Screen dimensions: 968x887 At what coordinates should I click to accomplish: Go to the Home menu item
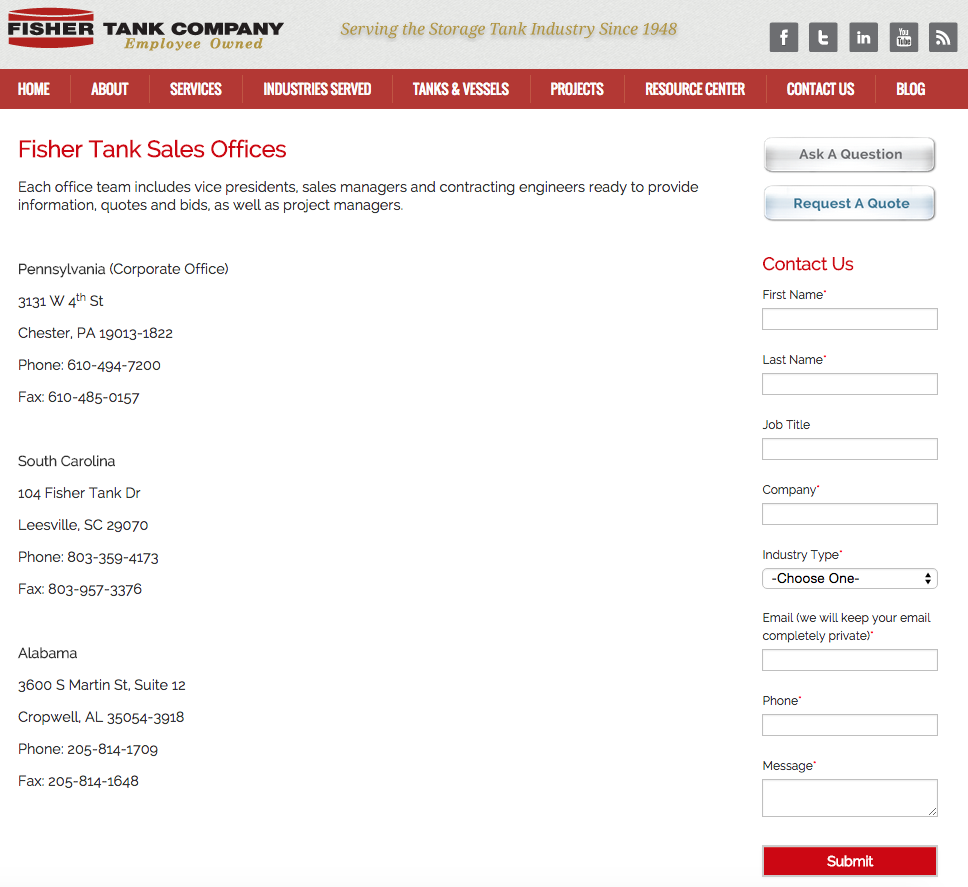[x=34, y=89]
